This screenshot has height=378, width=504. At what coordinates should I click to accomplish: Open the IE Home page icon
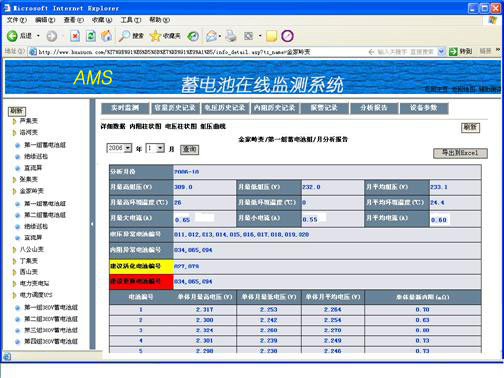pyautogui.click(x=106, y=36)
